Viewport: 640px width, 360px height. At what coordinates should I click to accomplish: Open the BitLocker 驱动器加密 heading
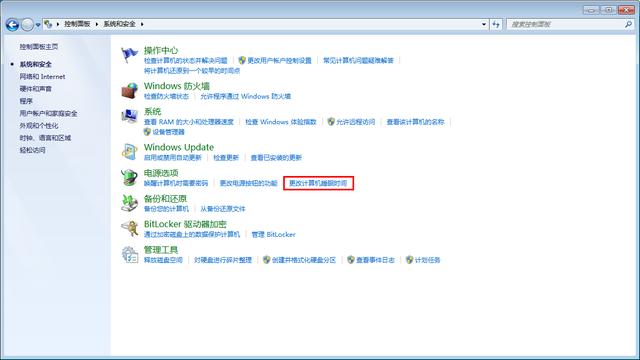tap(185, 224)
